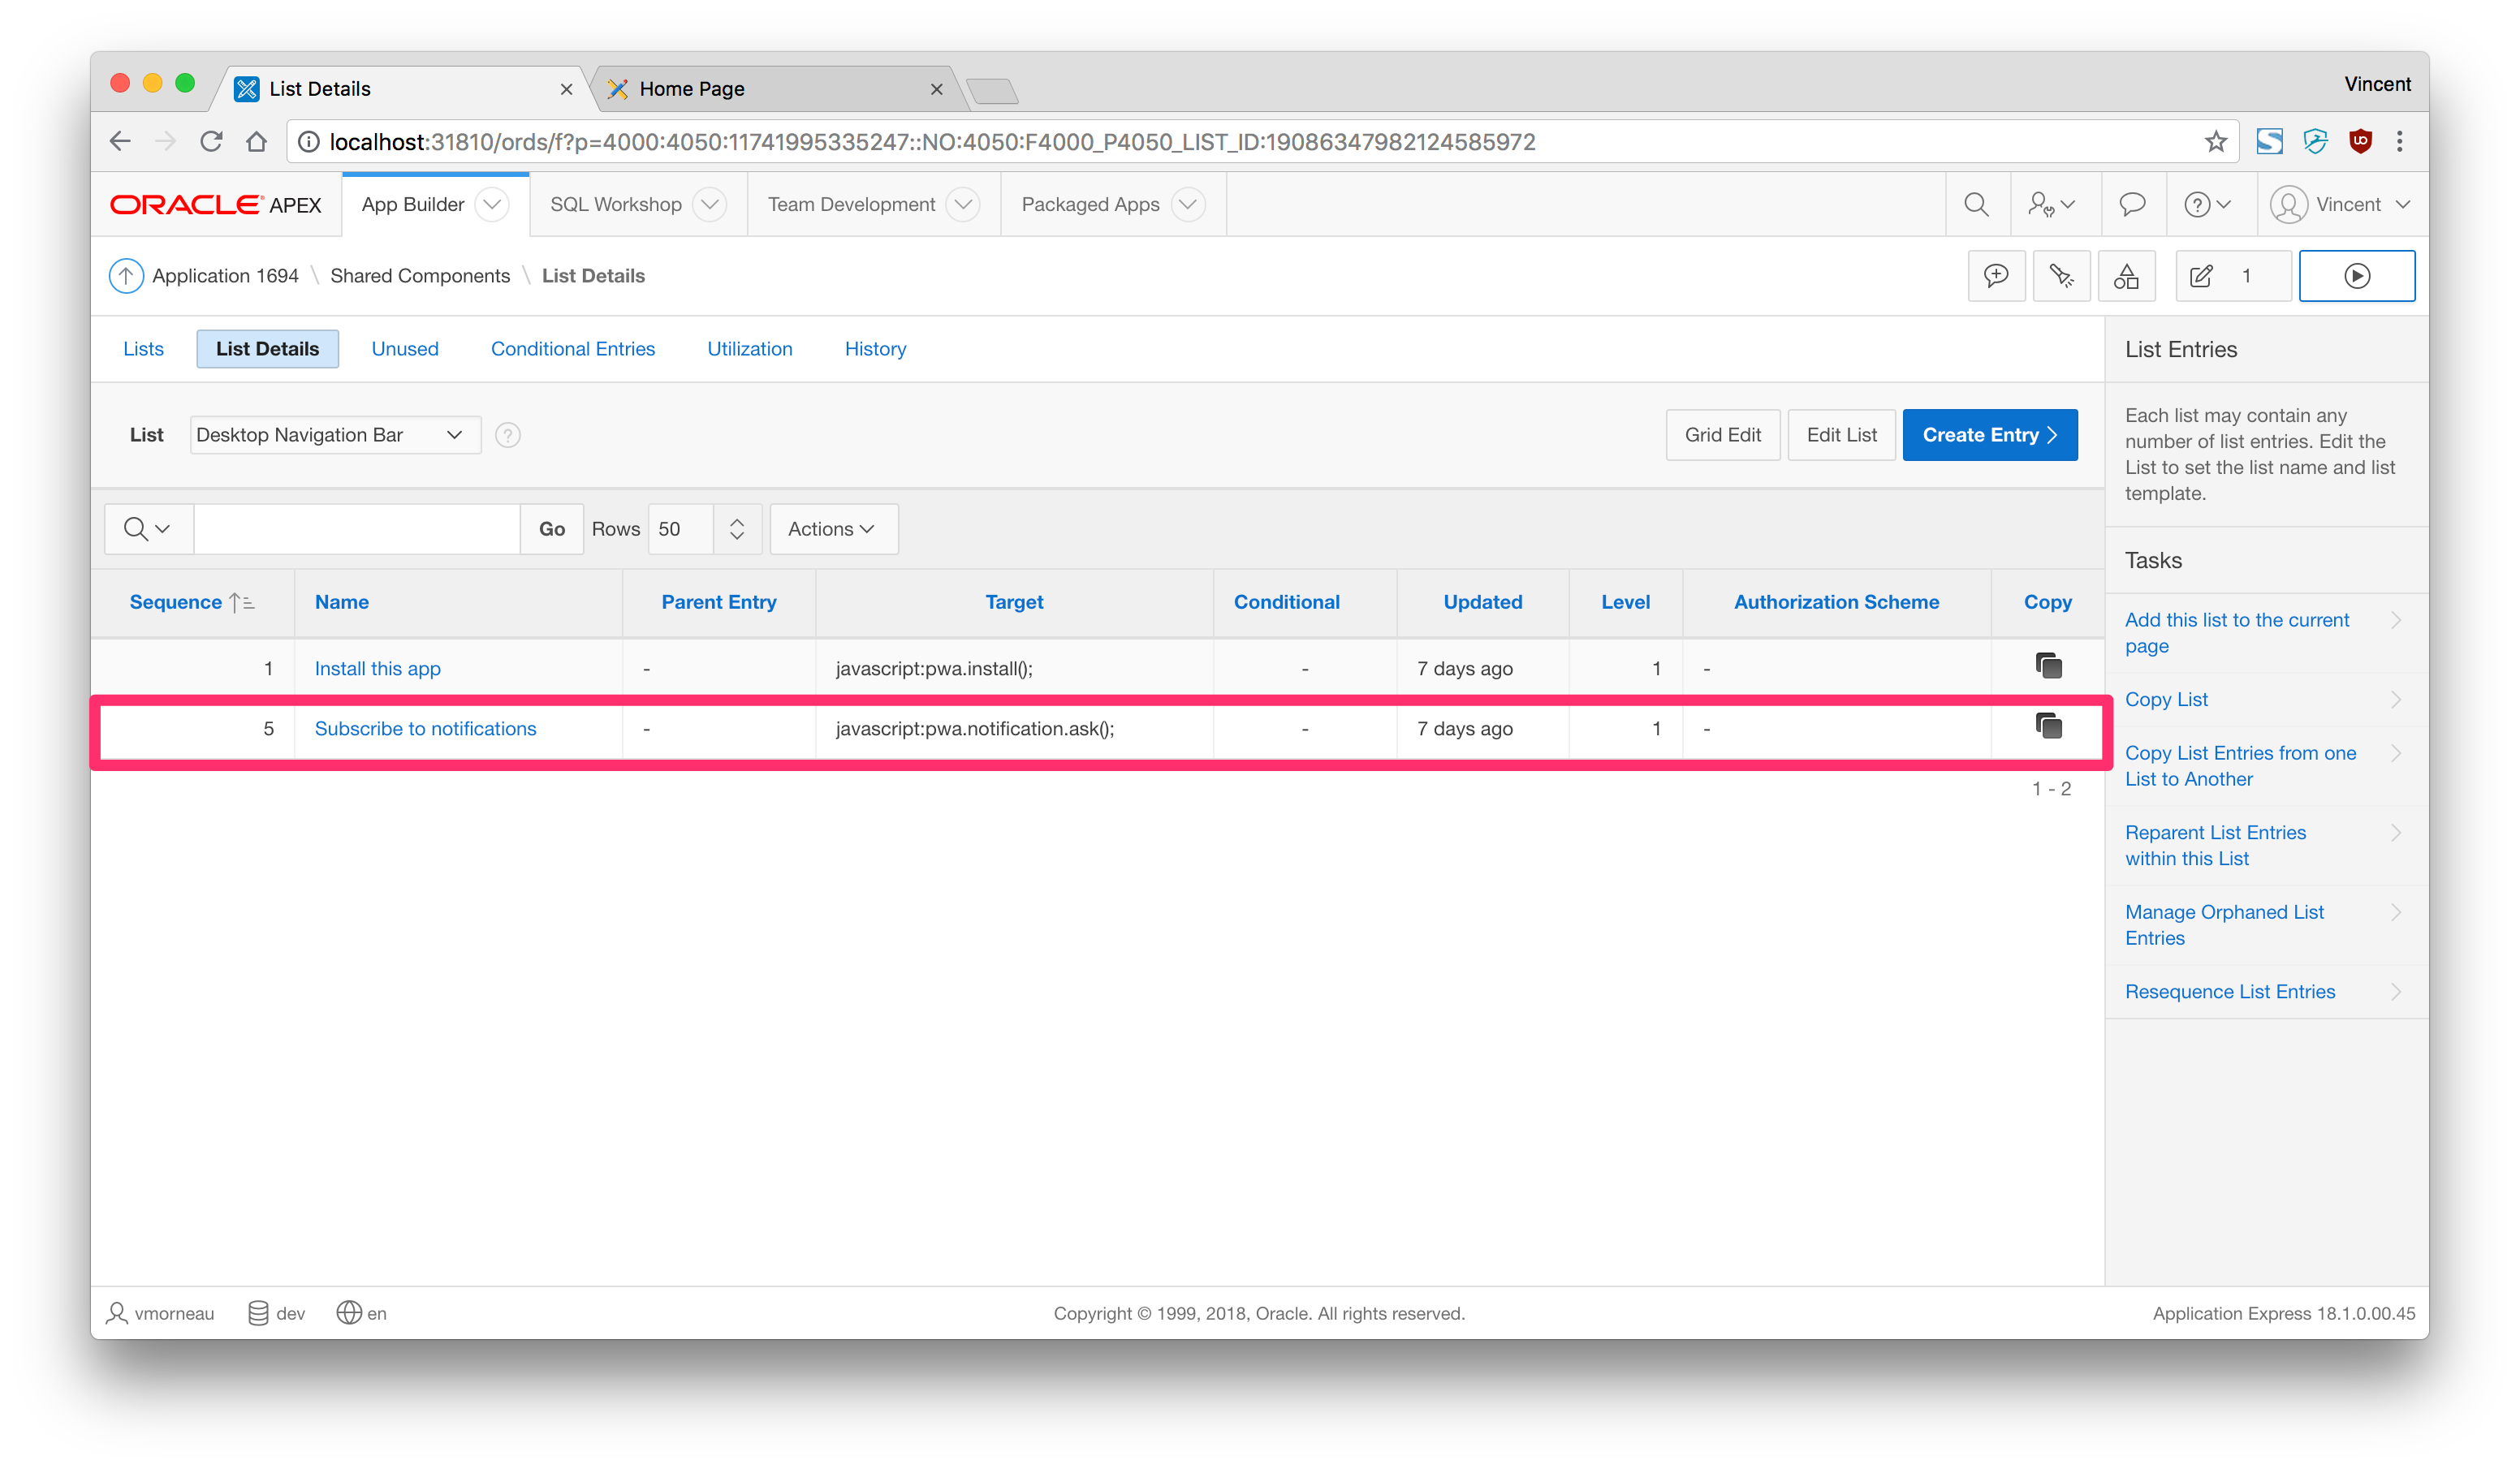
Task: Expand the Actions menu
Action: (832, 529)
